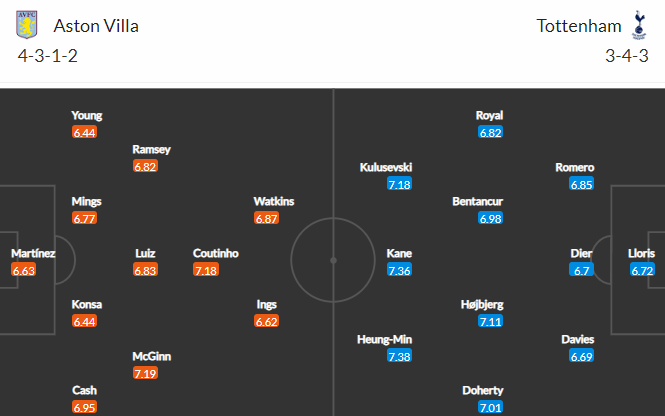665x416 pixels.
Task: Open the Tottenham team link
Action: [579, 26]
